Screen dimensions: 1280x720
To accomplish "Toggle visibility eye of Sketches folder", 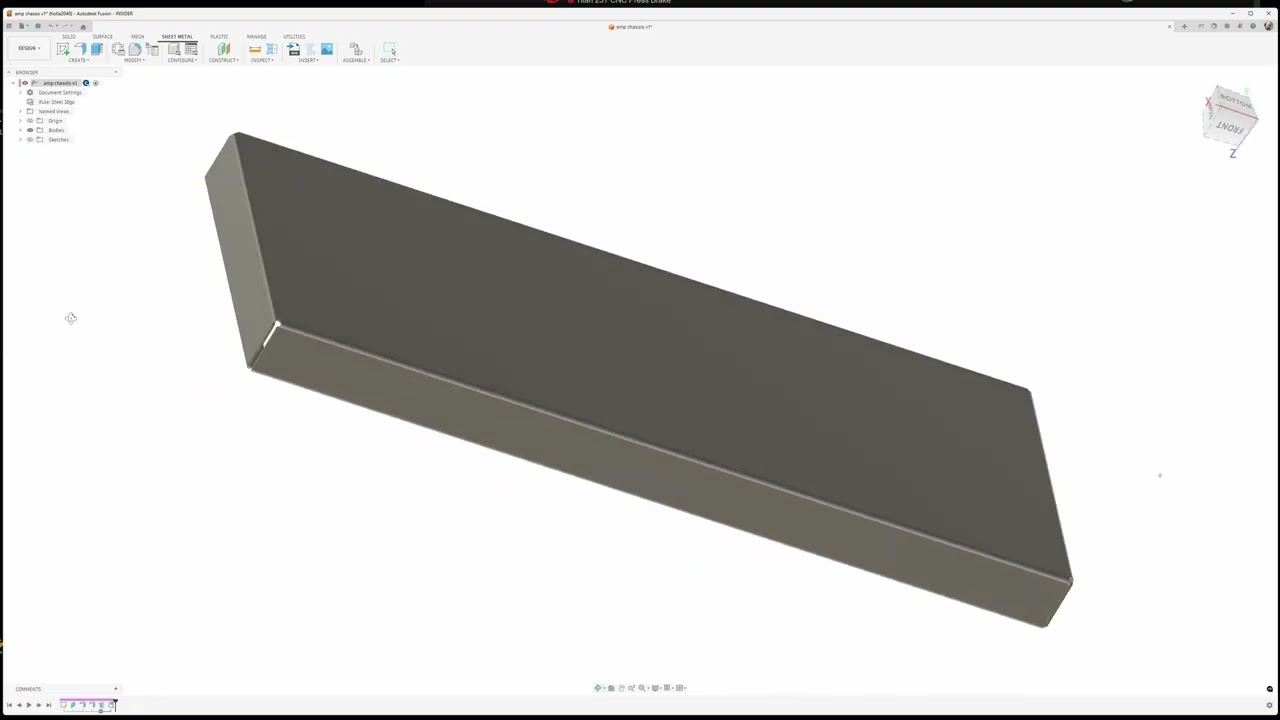I will click(30, 139).
